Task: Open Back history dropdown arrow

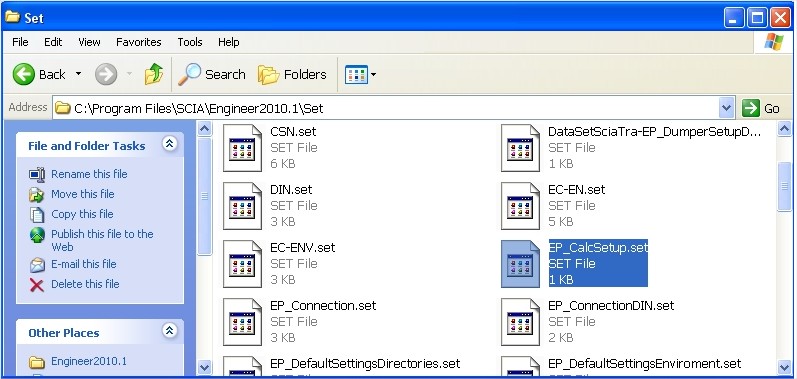Action: 78,74
